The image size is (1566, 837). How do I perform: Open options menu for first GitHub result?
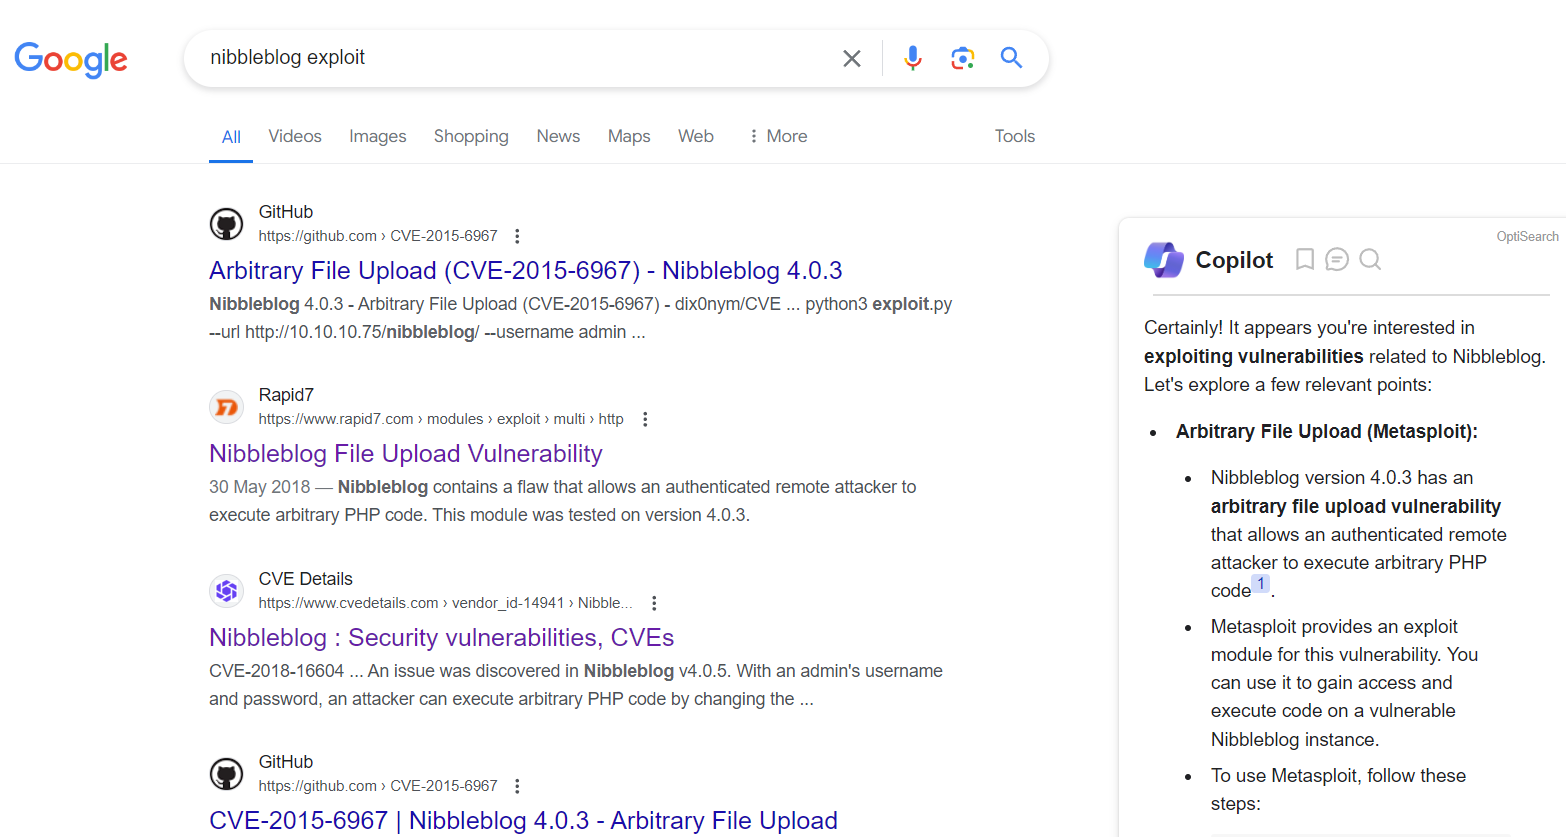pos(517,236)
